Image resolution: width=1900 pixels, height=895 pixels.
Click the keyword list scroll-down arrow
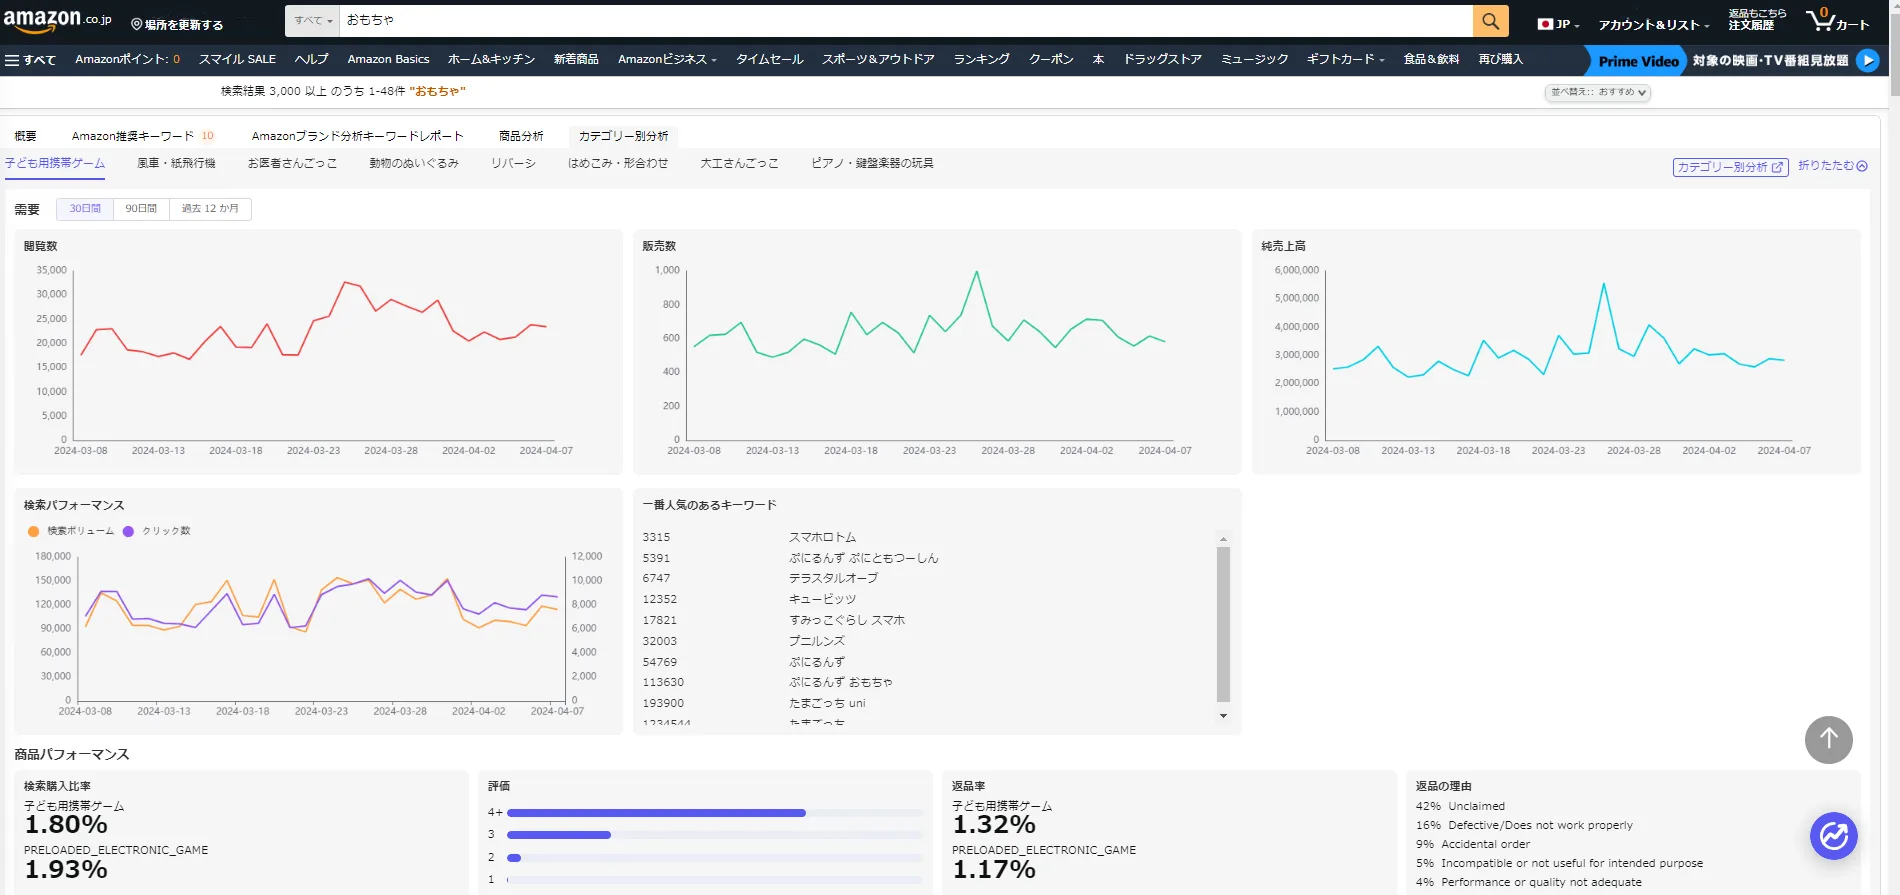tap(1223, 716)
